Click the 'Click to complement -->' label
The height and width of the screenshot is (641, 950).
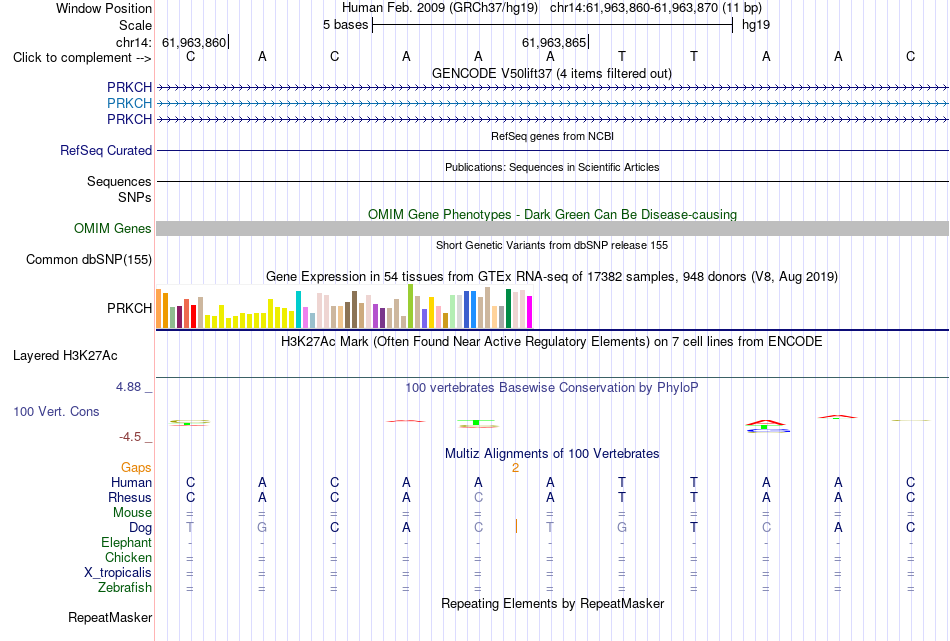point(82,58)
